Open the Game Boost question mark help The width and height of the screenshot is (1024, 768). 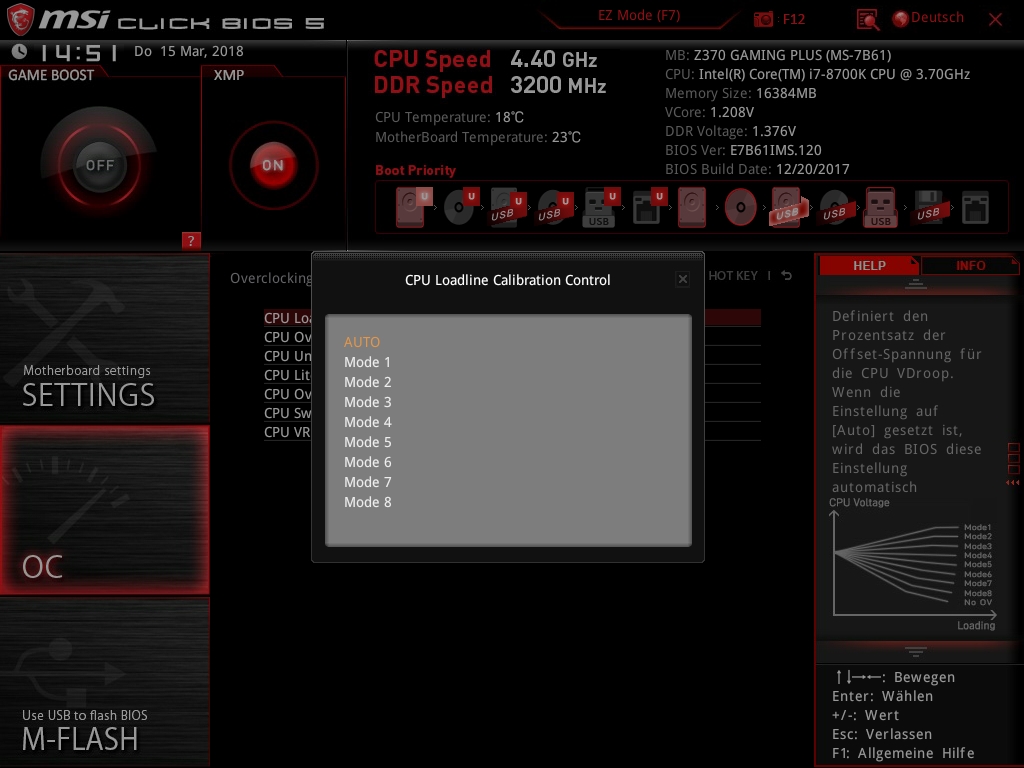tap(191, 240)
